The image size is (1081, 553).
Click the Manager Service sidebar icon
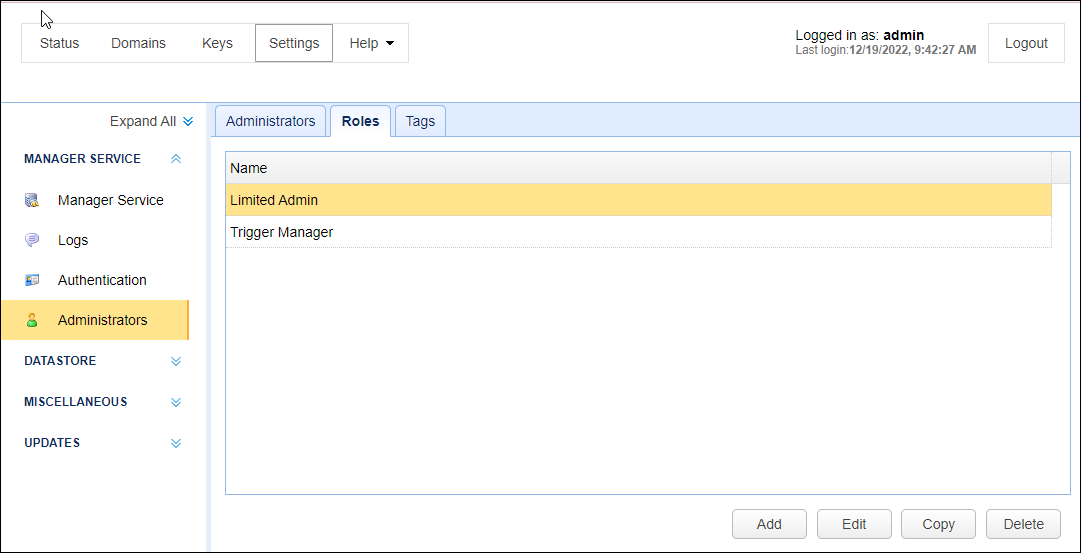(x=32, y=200)
